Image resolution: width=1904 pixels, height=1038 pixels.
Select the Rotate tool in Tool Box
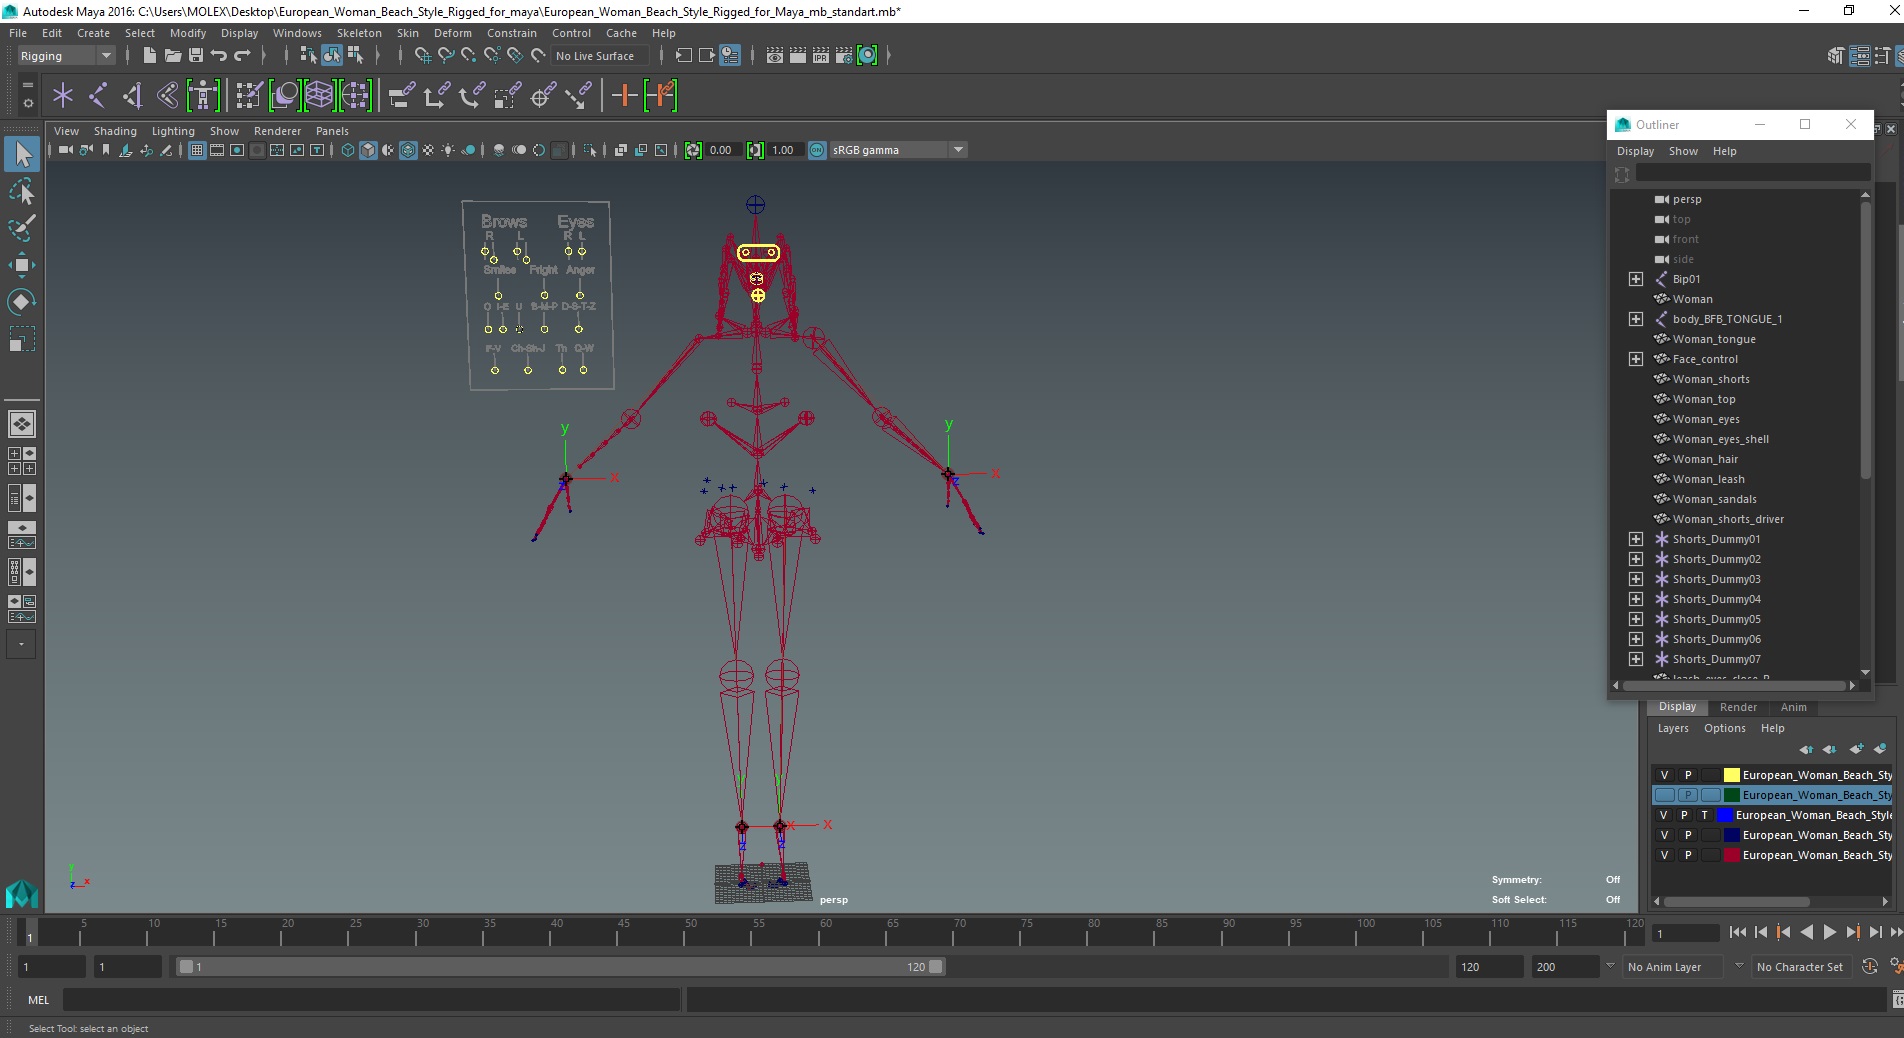(x=21, y=301)
